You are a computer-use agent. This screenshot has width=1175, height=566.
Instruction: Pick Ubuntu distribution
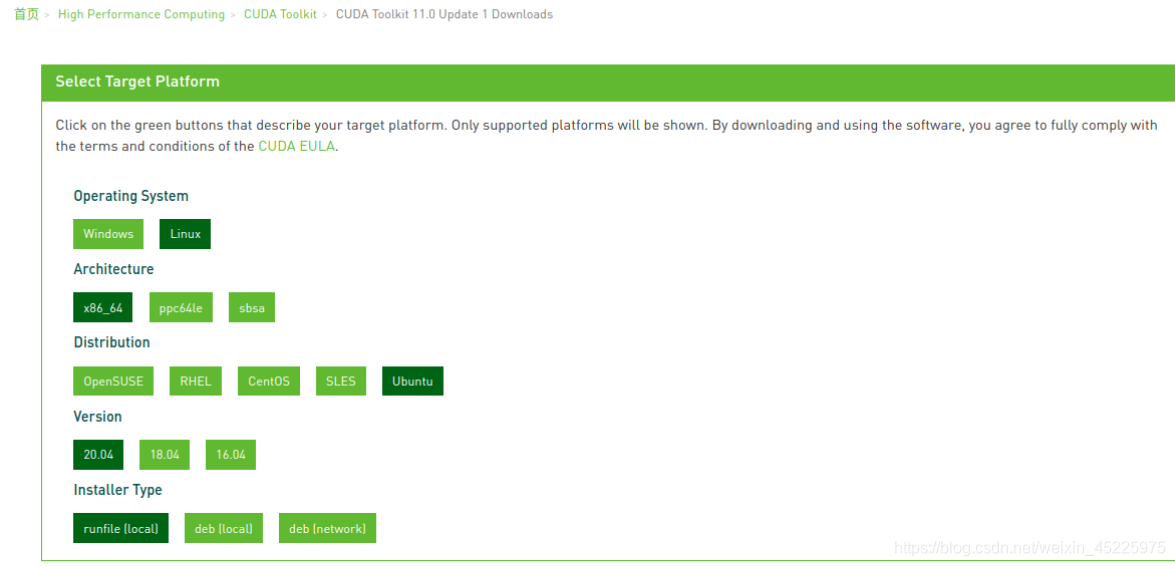(412, 381)
